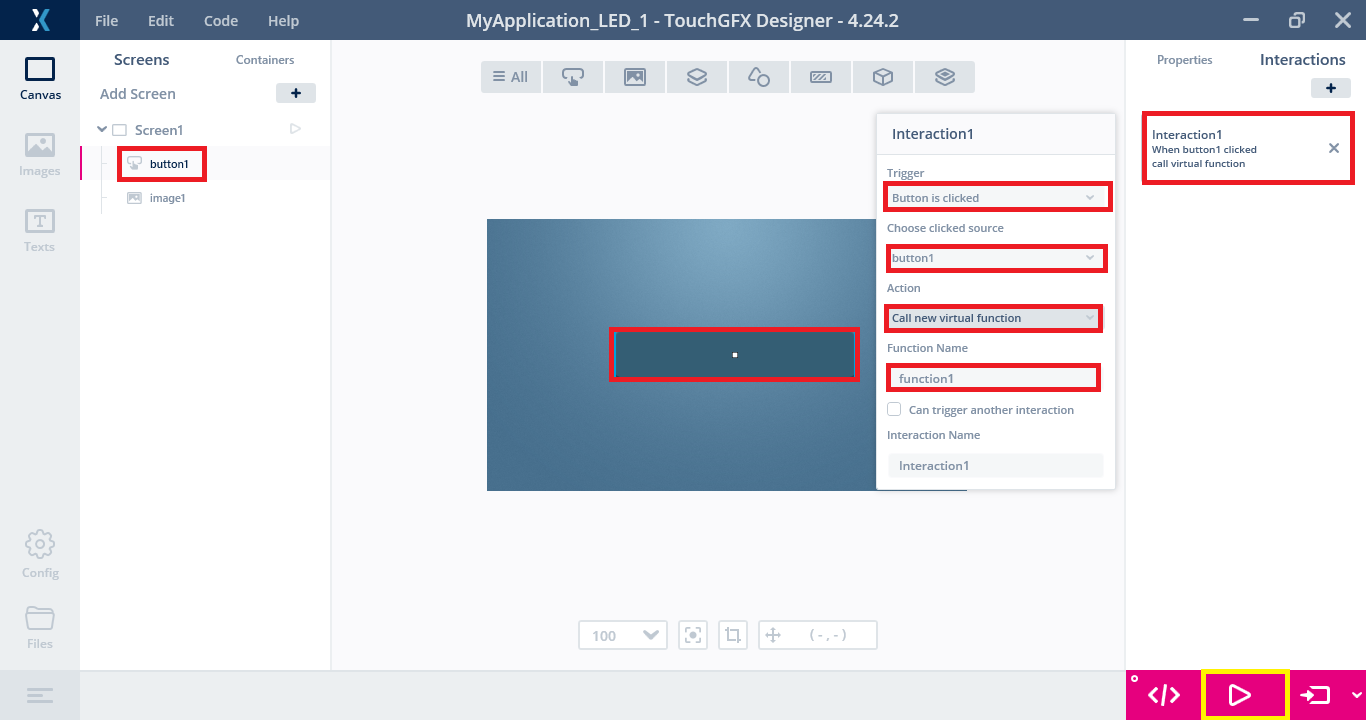This screenshot has width=1366, height=720.
Task: Switch to the Properties tab
Action: pyautogui.click(x=1185, y=60)
